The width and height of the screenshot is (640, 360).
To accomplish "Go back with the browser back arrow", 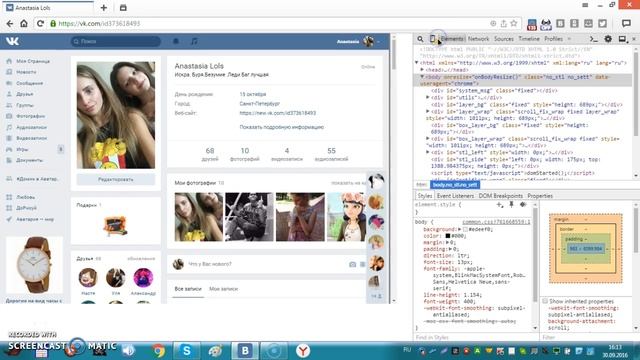I will coord(10,24).
